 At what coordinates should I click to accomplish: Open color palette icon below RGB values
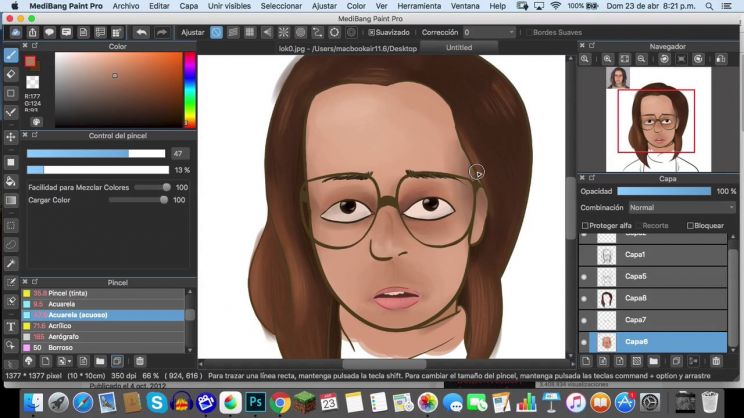coord(36,121)
